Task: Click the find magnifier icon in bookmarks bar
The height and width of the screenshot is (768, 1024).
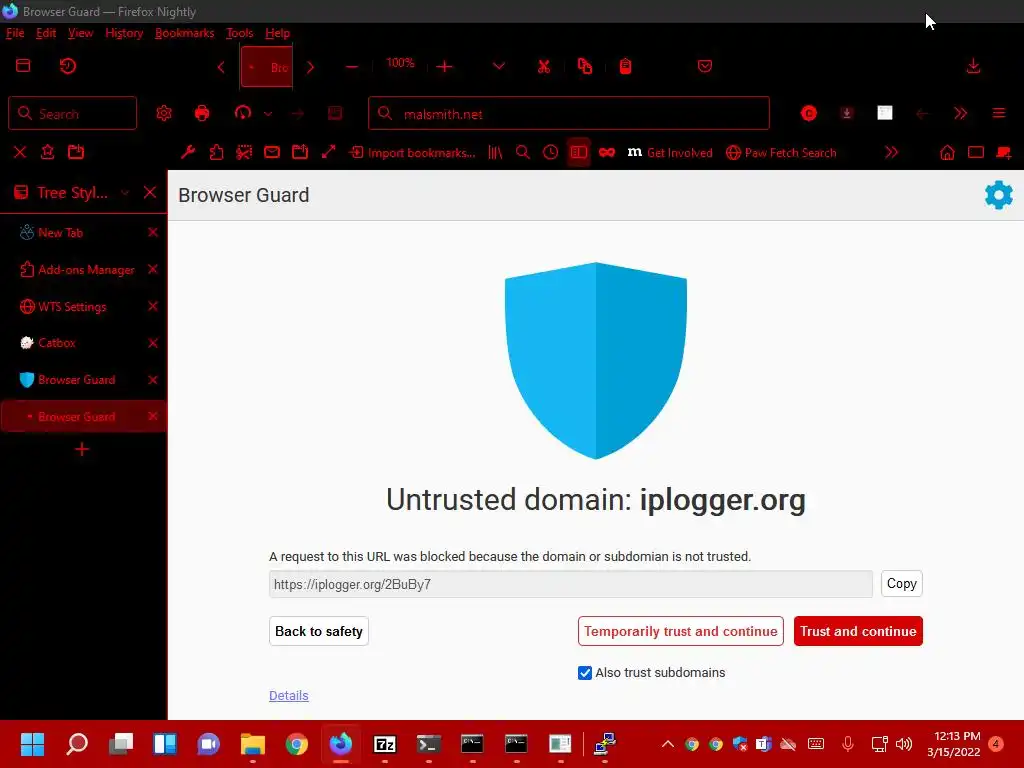Action: pos(522,152)
